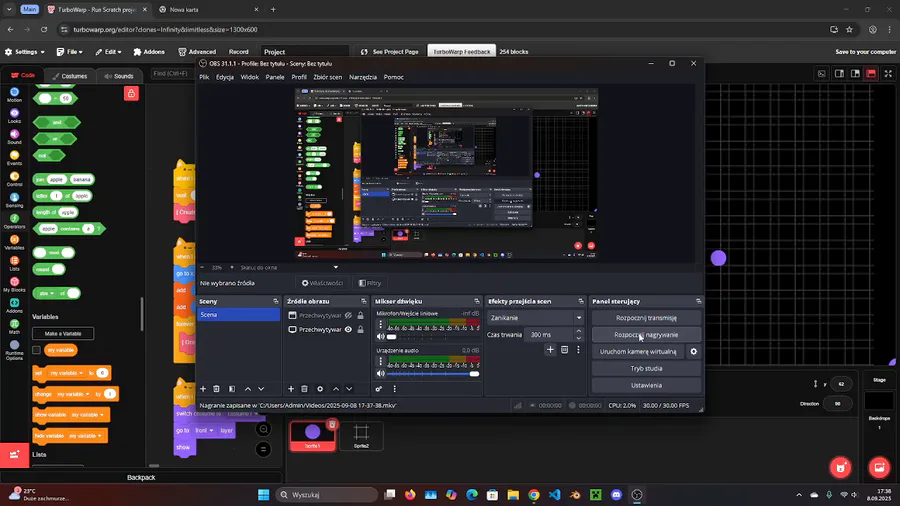Move scene up in Sceny panel
900x506 pixels.
pyautogui.click(x=248, y=389)
